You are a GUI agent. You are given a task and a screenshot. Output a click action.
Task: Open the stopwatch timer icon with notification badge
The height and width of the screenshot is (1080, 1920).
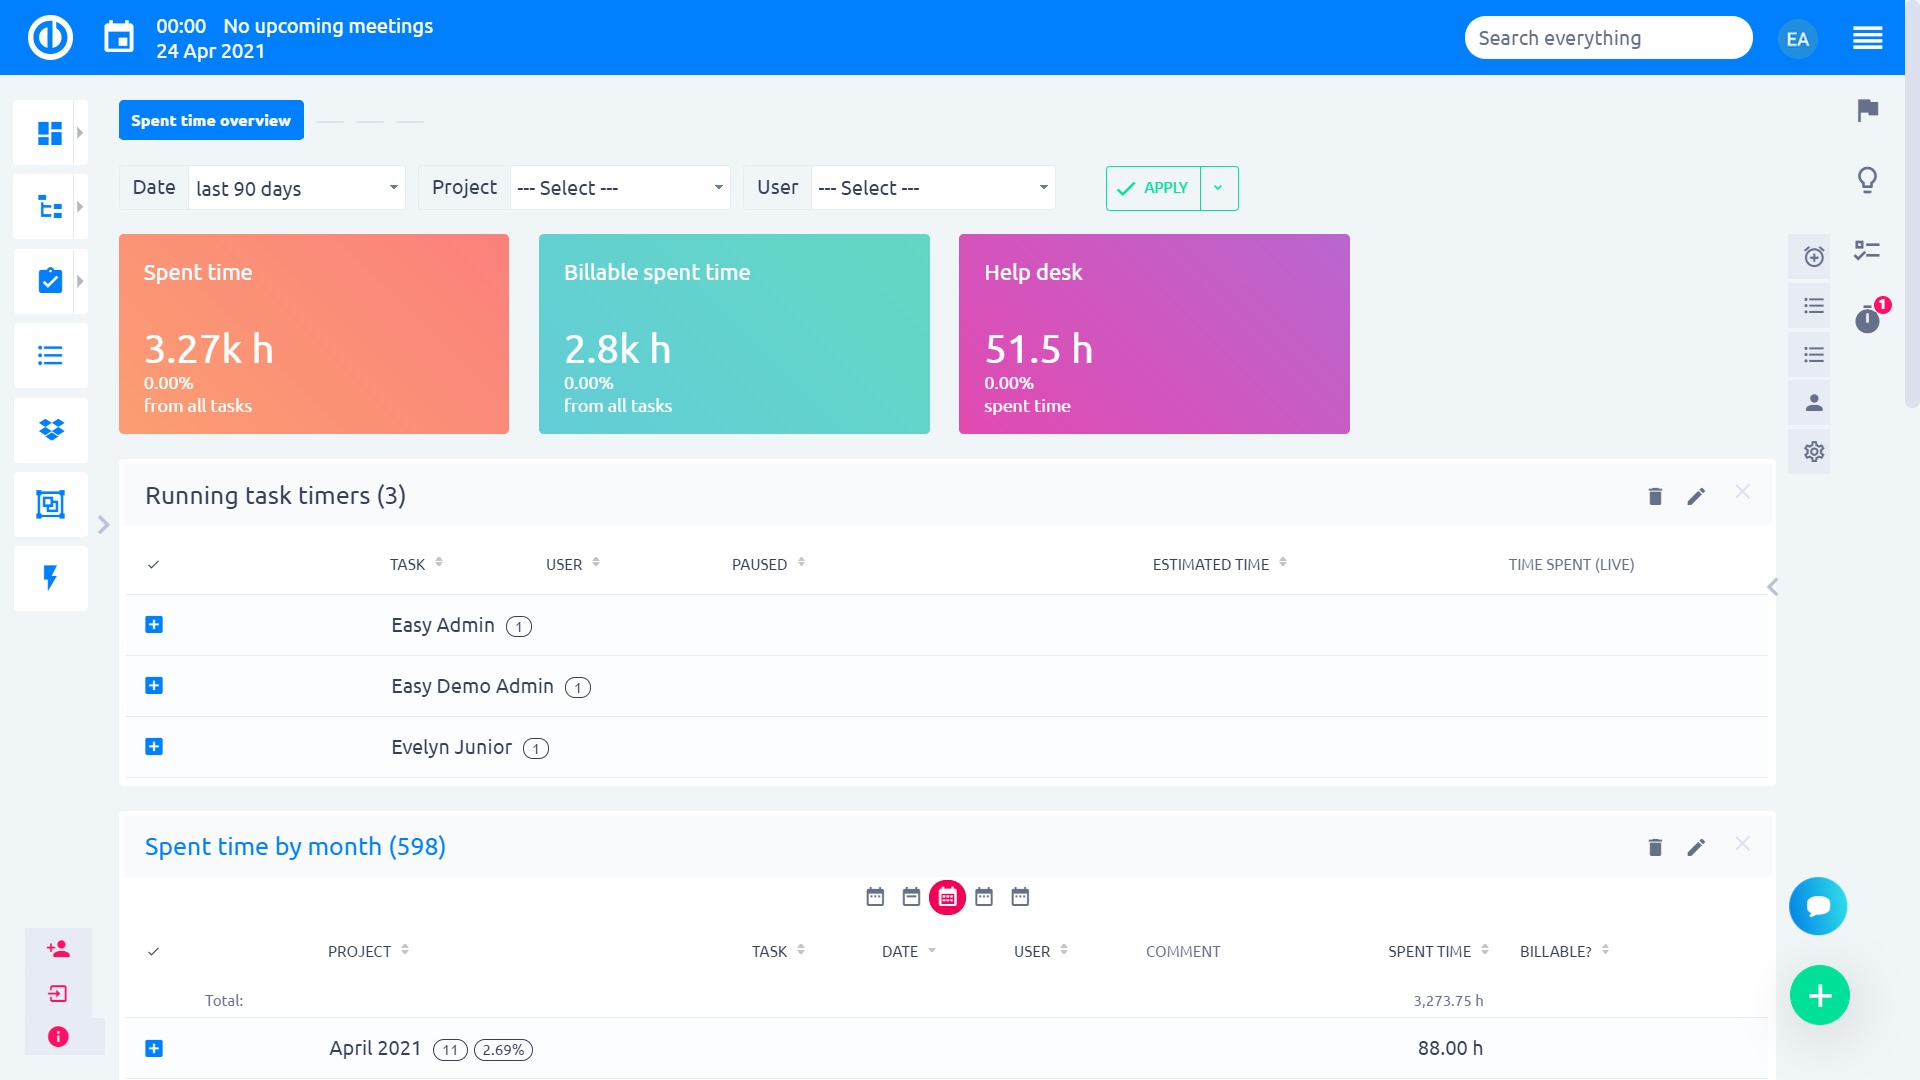click(1867, 320)
